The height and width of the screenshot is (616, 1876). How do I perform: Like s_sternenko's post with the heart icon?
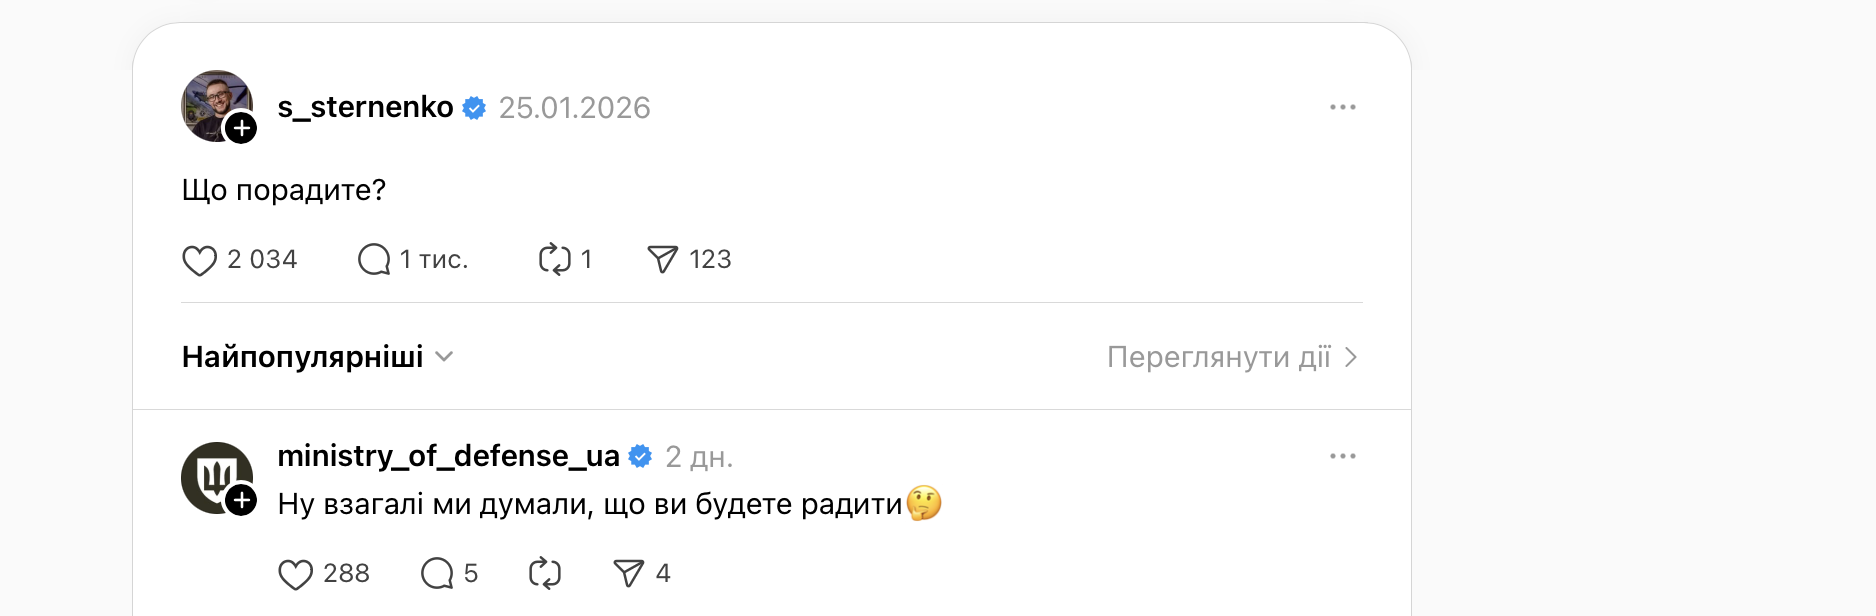click(x=201, y=259)
